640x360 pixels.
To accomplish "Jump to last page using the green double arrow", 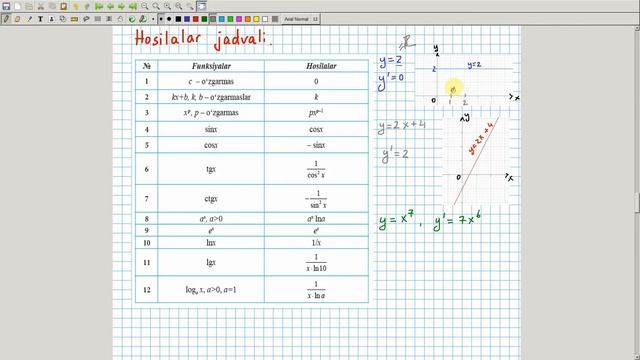I will coord(133,6).
